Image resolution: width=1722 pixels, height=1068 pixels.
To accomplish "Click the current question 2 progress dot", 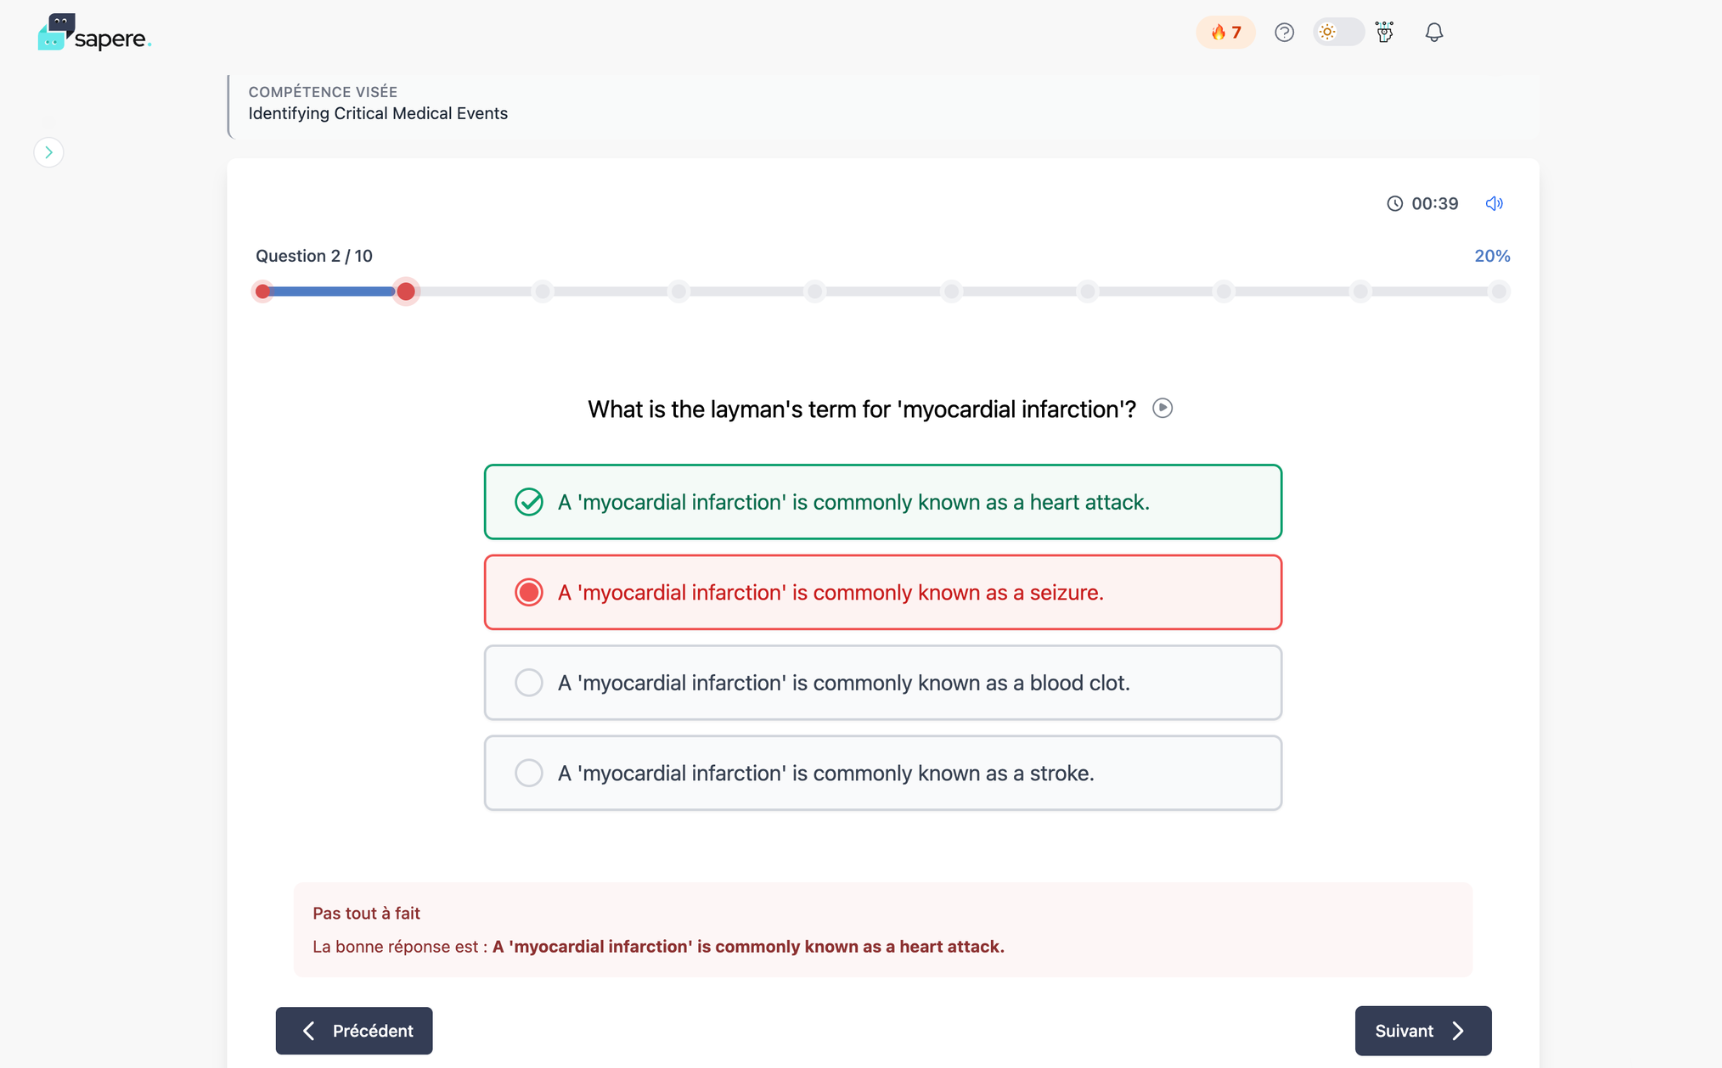I will [x=406, y=292].
